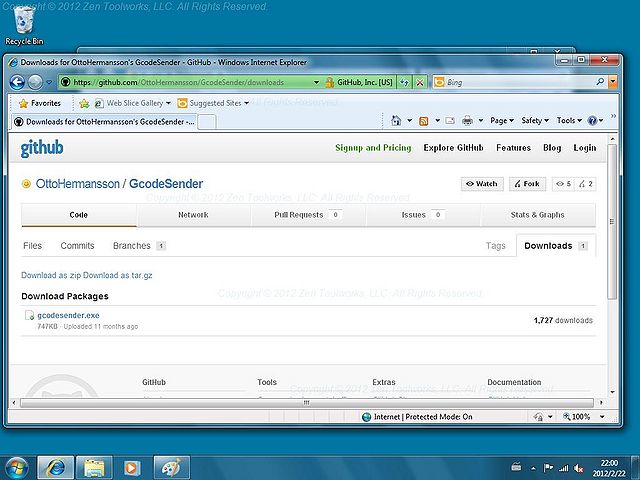
Task: Open the Favorites star button
Action: click(x=40, y=103)
